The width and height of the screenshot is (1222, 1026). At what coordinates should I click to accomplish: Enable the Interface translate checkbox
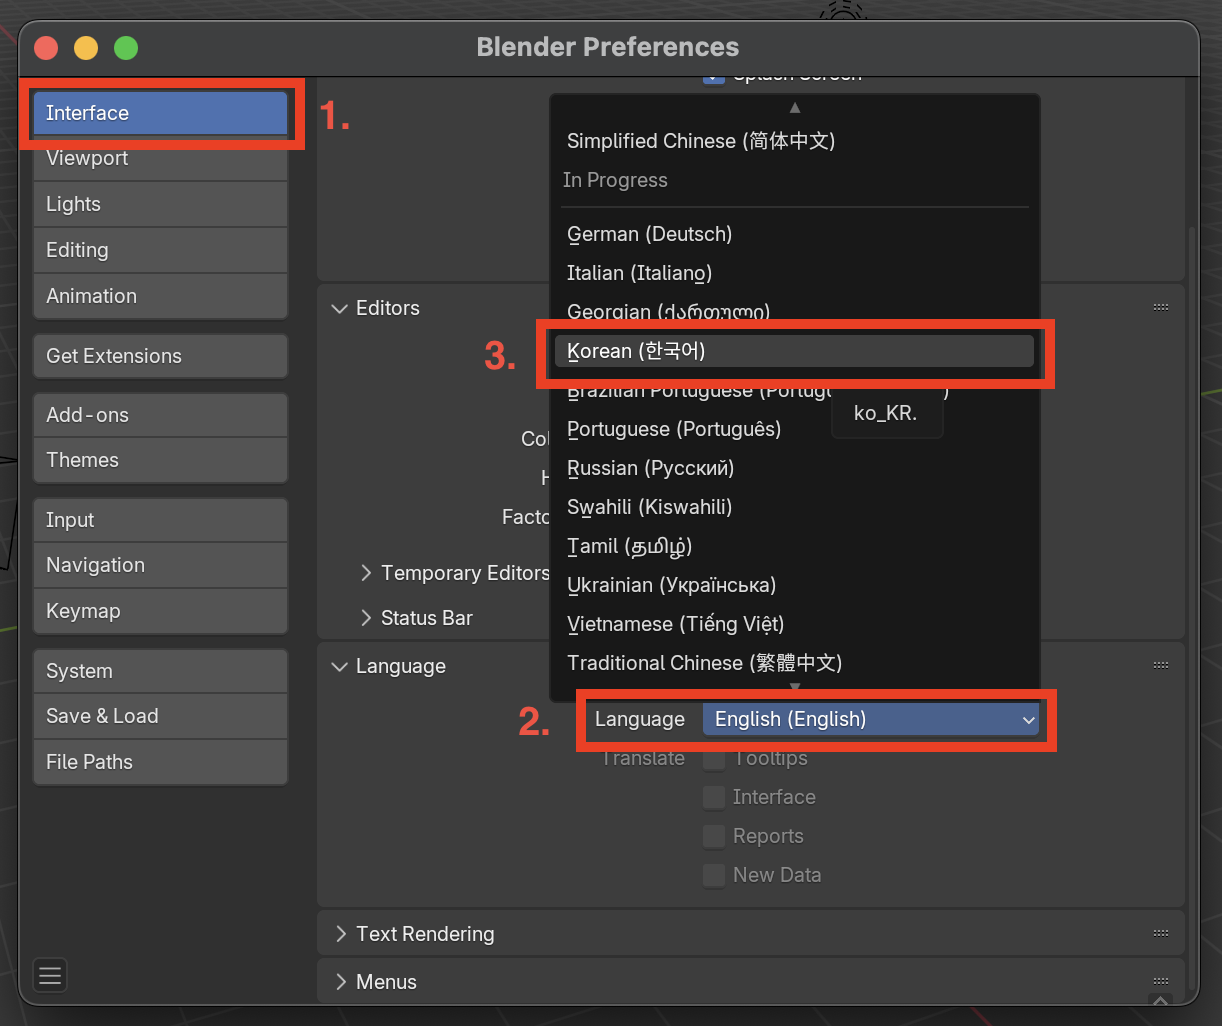(x=714, y=797)
